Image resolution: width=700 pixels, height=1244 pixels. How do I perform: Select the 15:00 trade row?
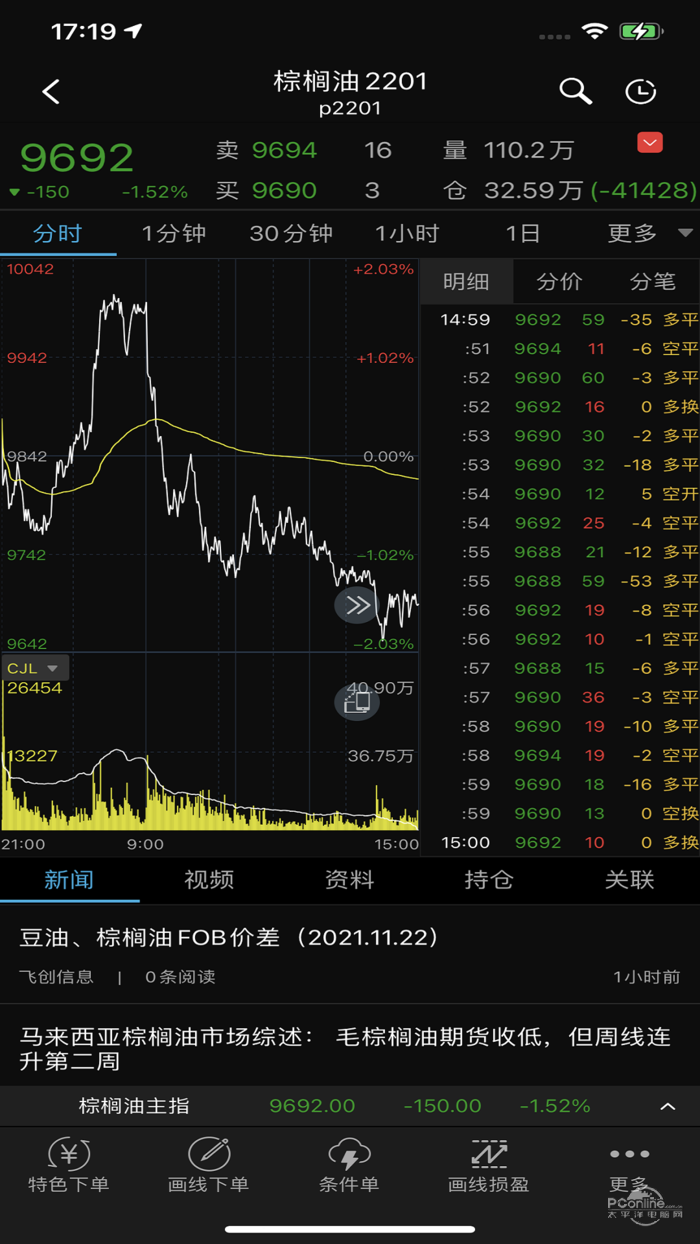[560, 842]
